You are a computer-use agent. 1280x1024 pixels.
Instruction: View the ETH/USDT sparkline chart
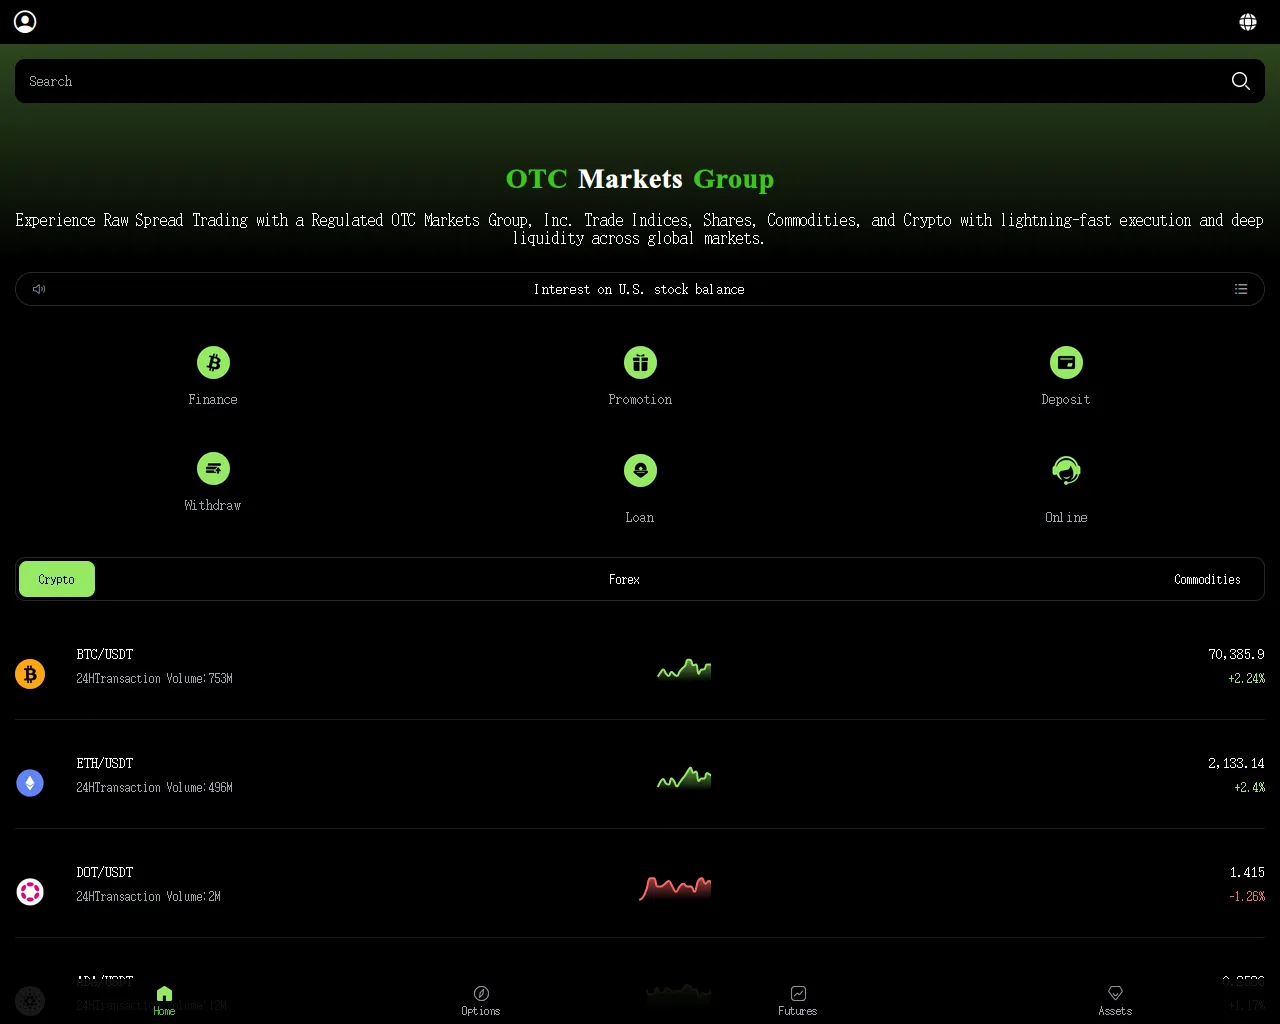684,778
